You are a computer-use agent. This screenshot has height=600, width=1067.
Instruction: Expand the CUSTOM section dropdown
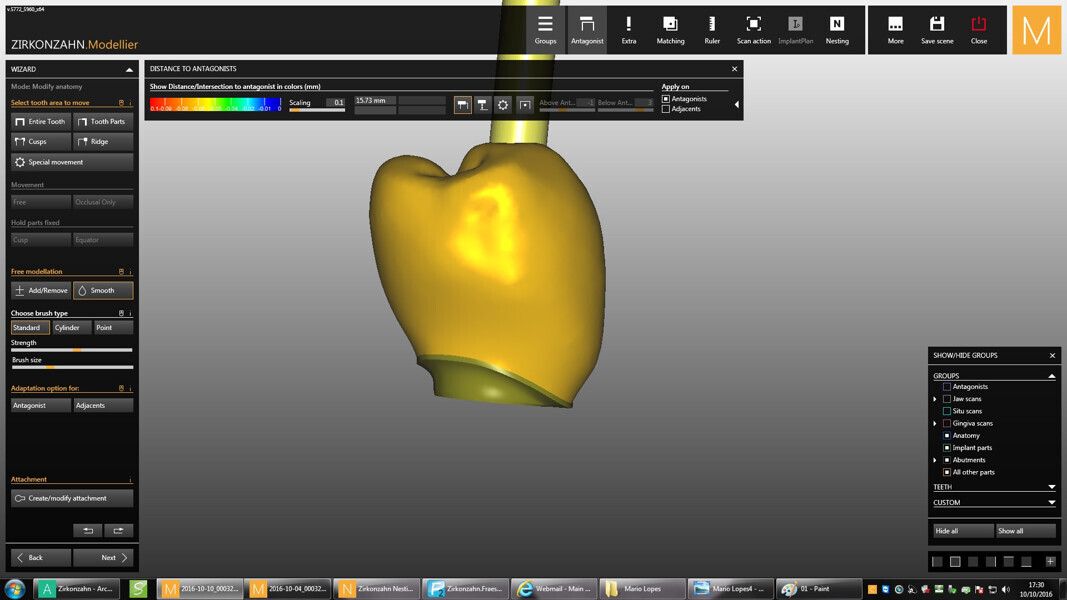1051,503
